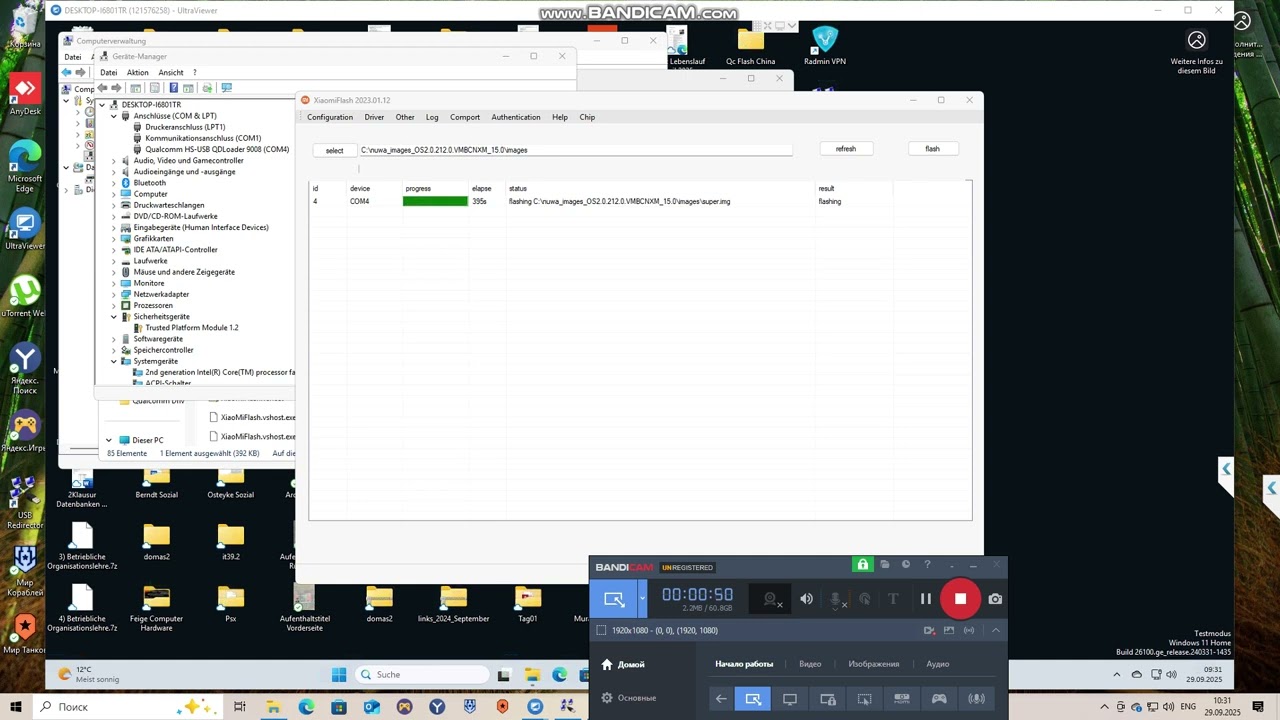Open XiaomiFlash Log menu
The height and width of the screenshot is (720, 1280).
[432, 117]
